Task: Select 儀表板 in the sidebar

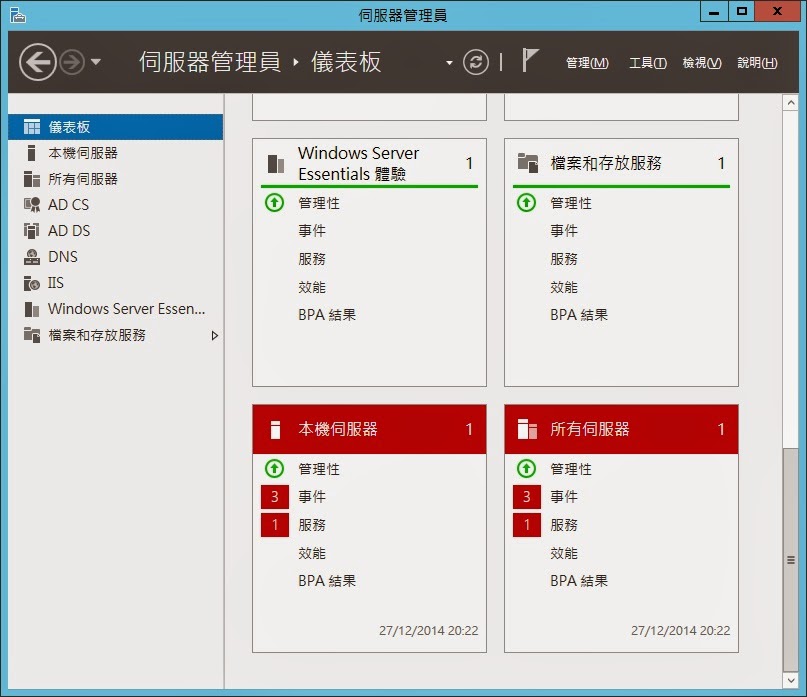Action: click(x=116, y=127)
